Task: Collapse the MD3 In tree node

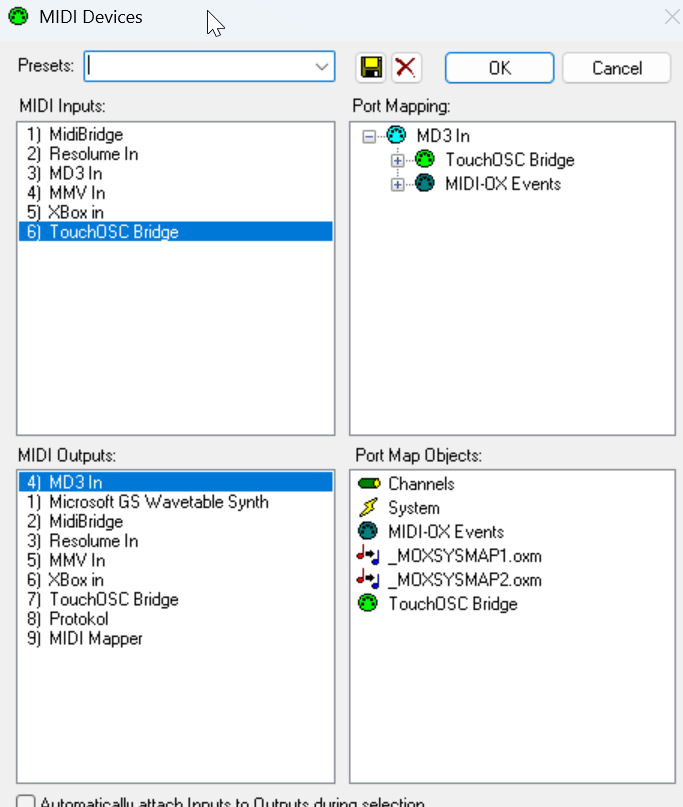Action: tap(369, 137)
